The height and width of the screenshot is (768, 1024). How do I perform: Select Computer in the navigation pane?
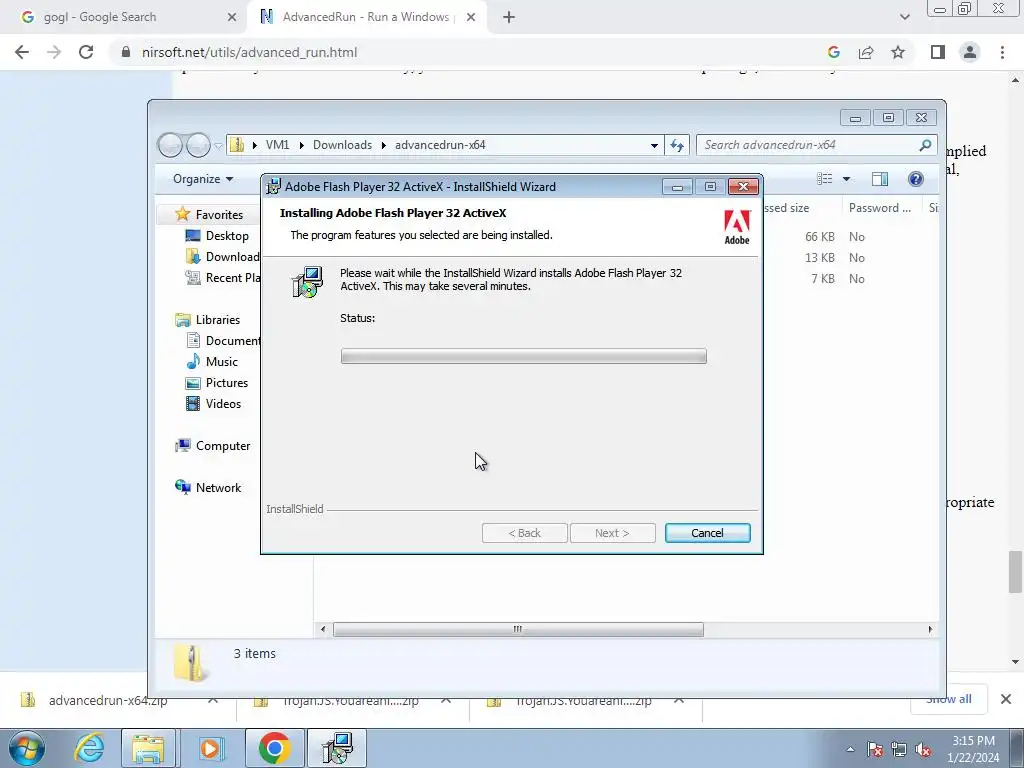[212, 445]
